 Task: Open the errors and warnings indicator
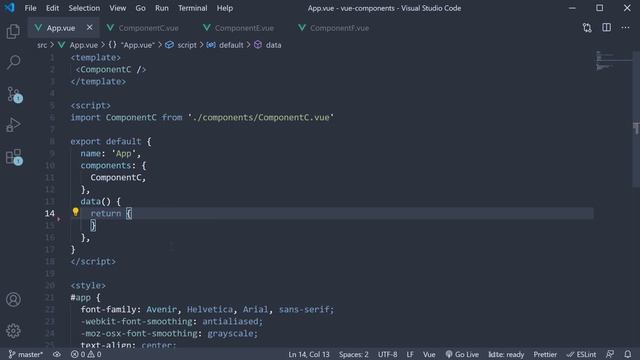point(86,354)
